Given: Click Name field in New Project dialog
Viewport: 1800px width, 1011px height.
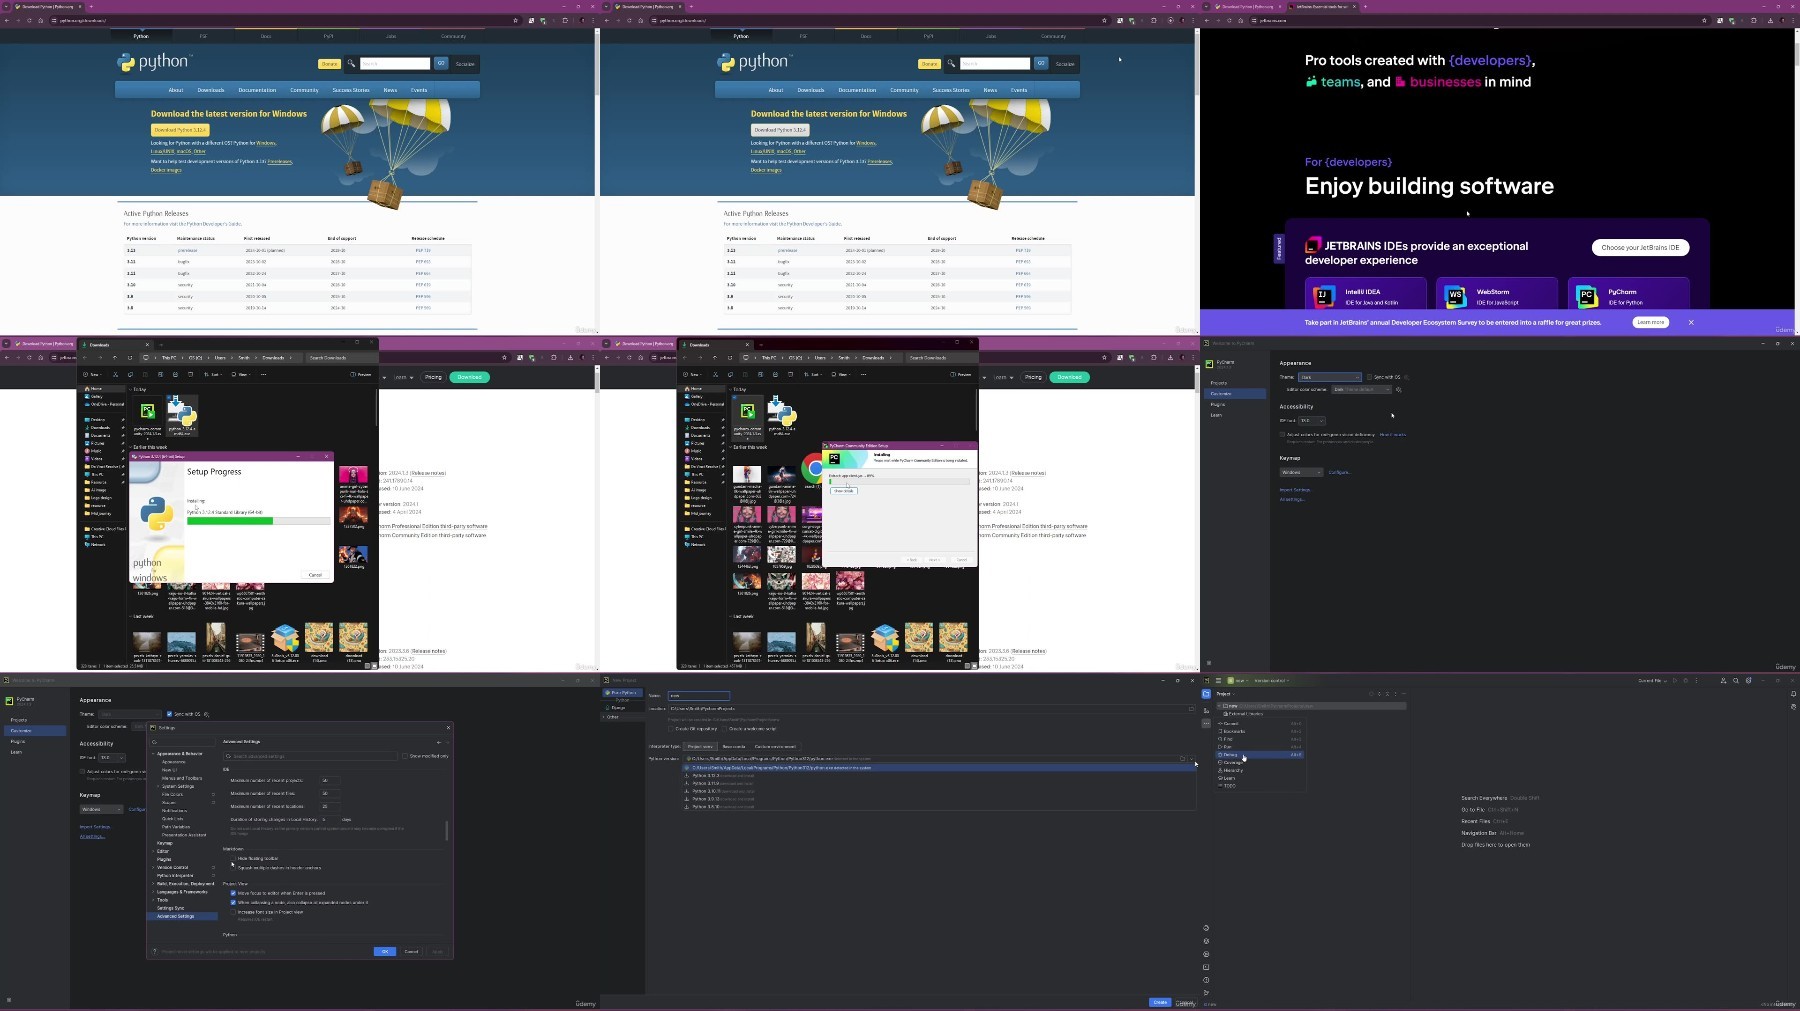Looking at the screenshot, I should tap(699, 696).
